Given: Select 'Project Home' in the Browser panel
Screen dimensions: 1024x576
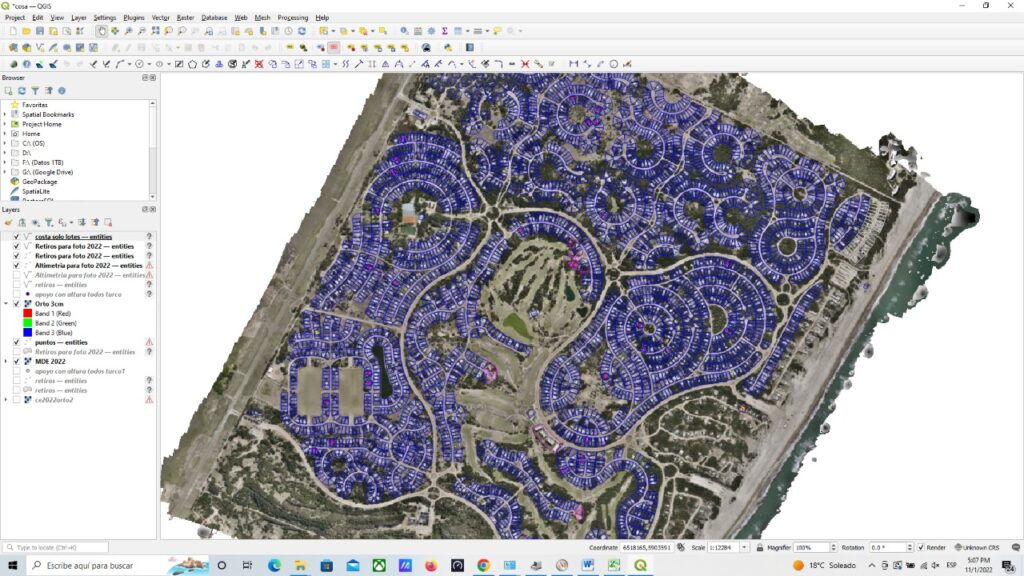Looking at the screenshot, I should pyautogui.click(x=42, y=124).
